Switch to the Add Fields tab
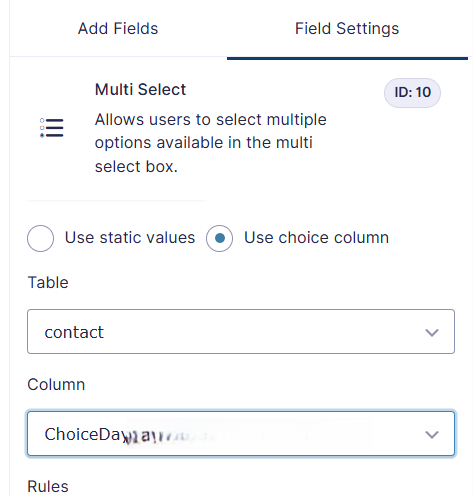473x496 pixels. [118, 28]
